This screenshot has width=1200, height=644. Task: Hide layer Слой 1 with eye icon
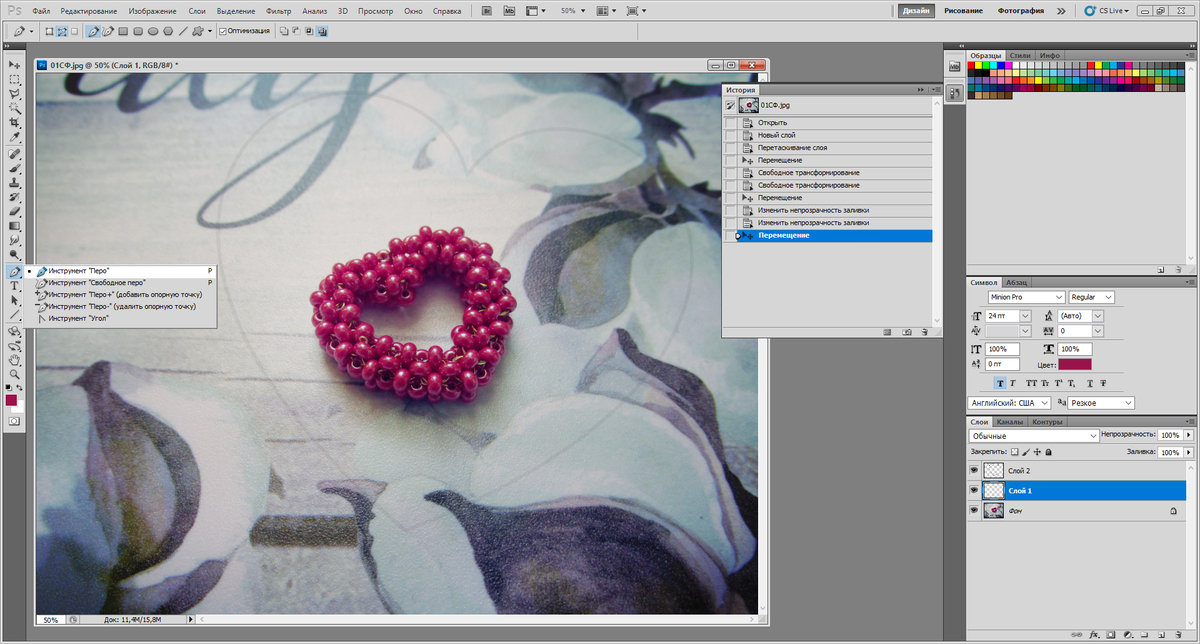tap(974, 490)
